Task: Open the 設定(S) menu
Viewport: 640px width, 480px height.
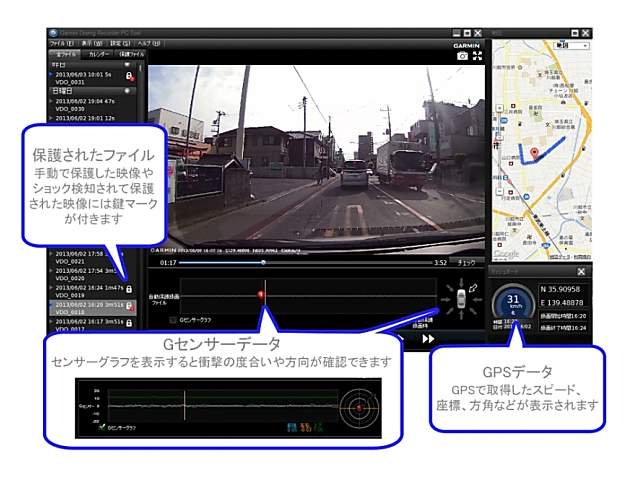Action: coord(121,44)
